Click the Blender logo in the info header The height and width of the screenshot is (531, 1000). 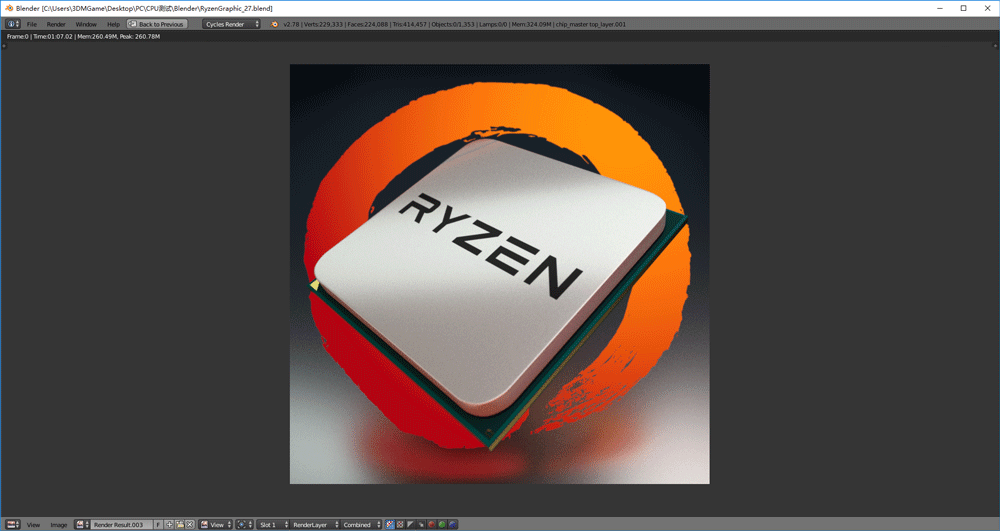275,24
